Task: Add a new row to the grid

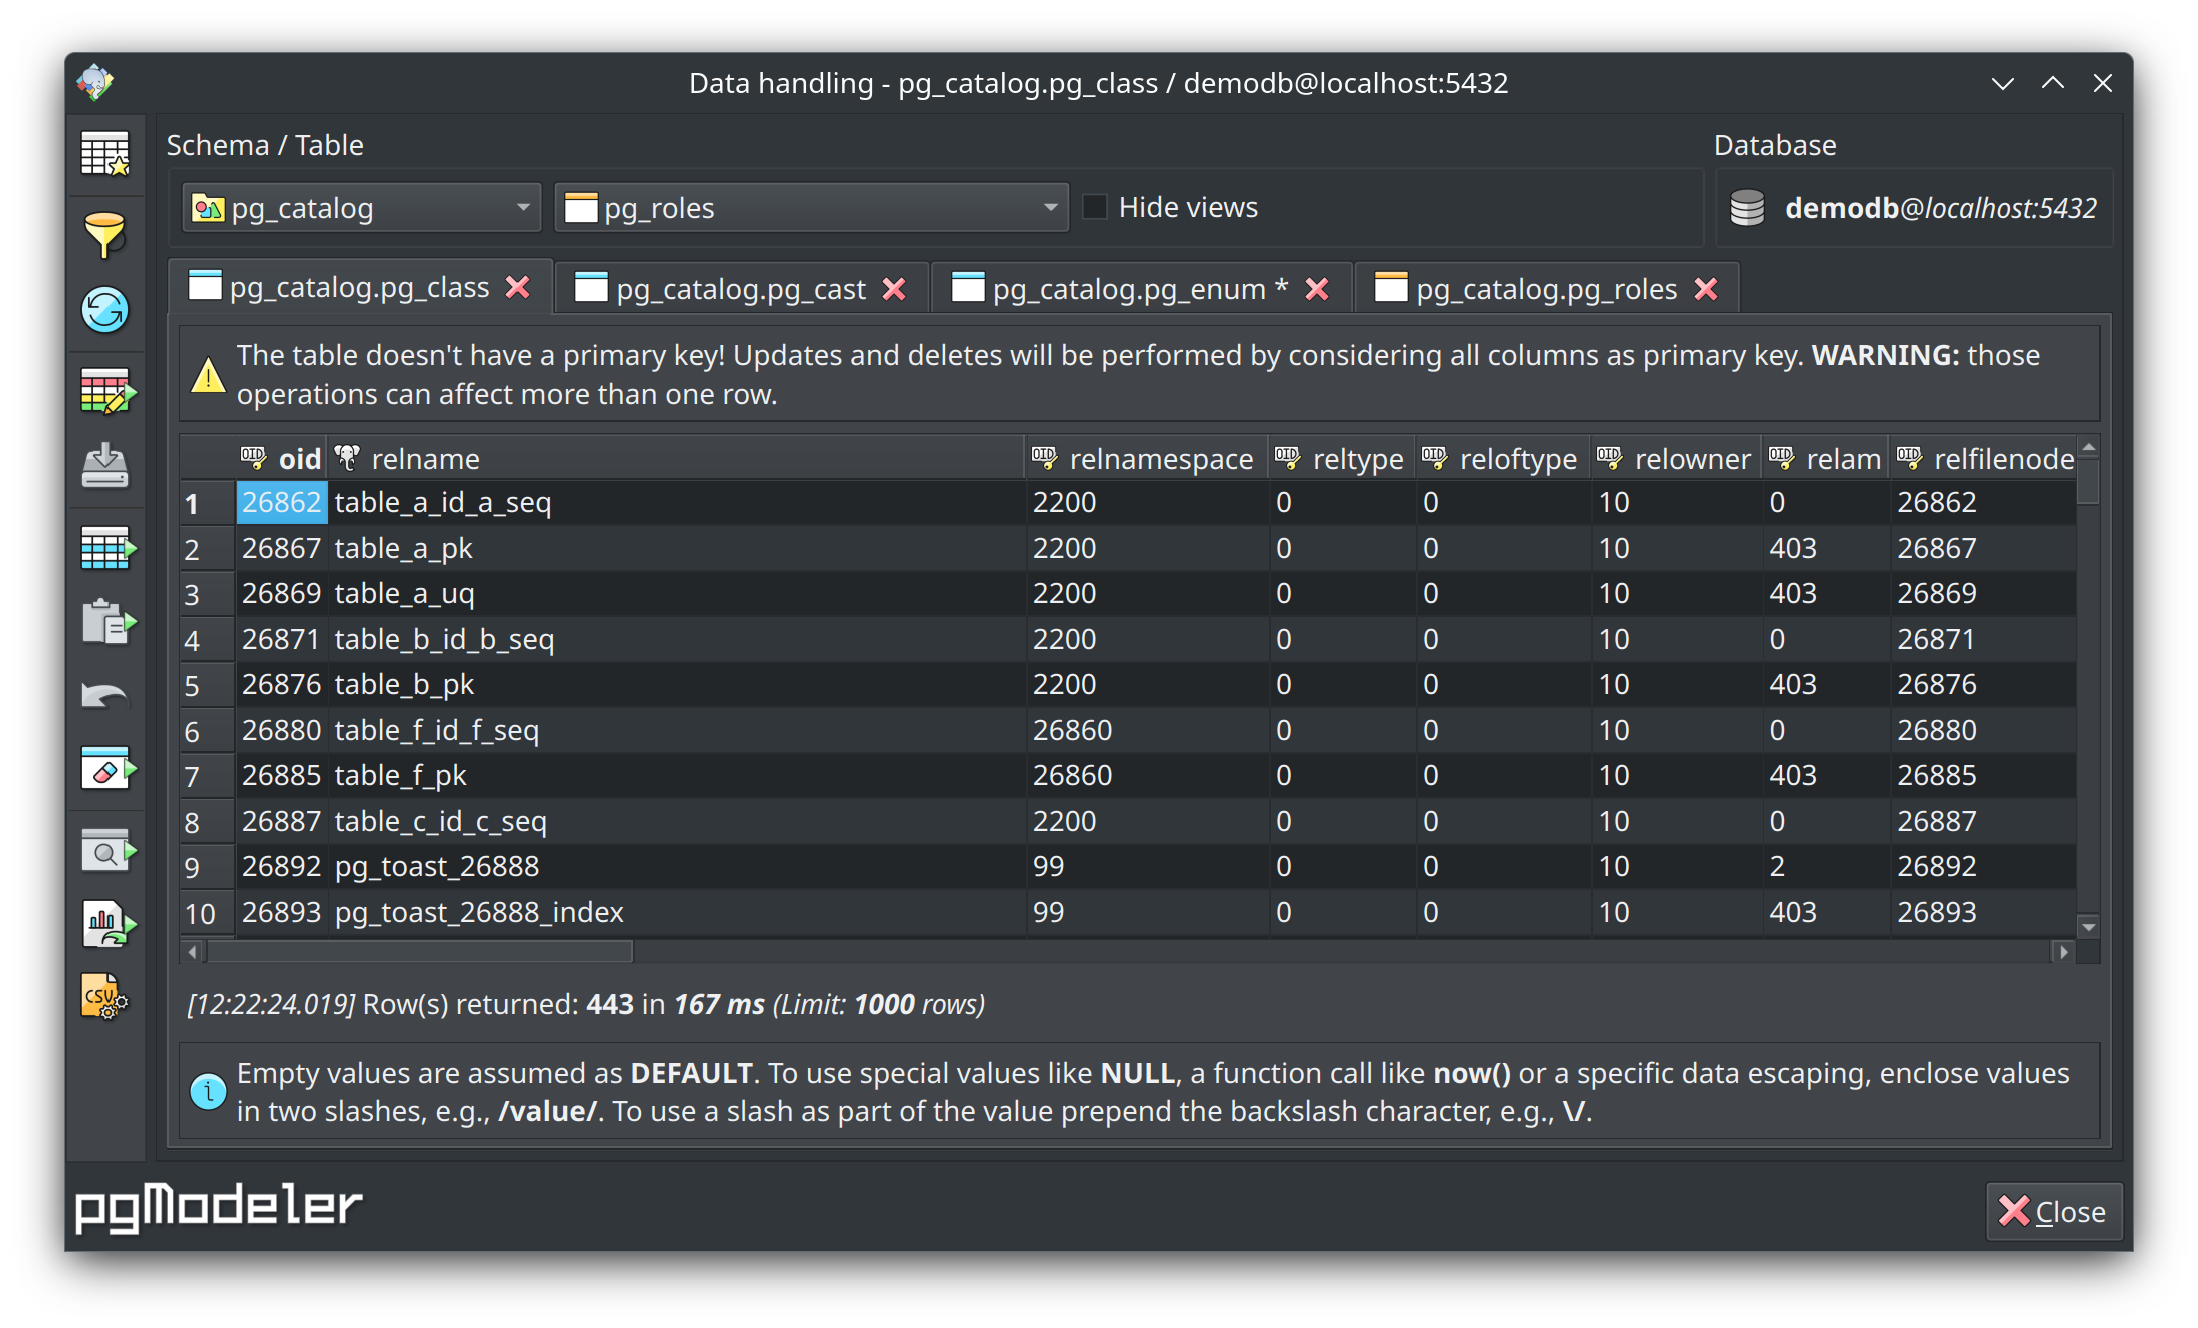Action: pyautogui.click(x=106, y=546)
